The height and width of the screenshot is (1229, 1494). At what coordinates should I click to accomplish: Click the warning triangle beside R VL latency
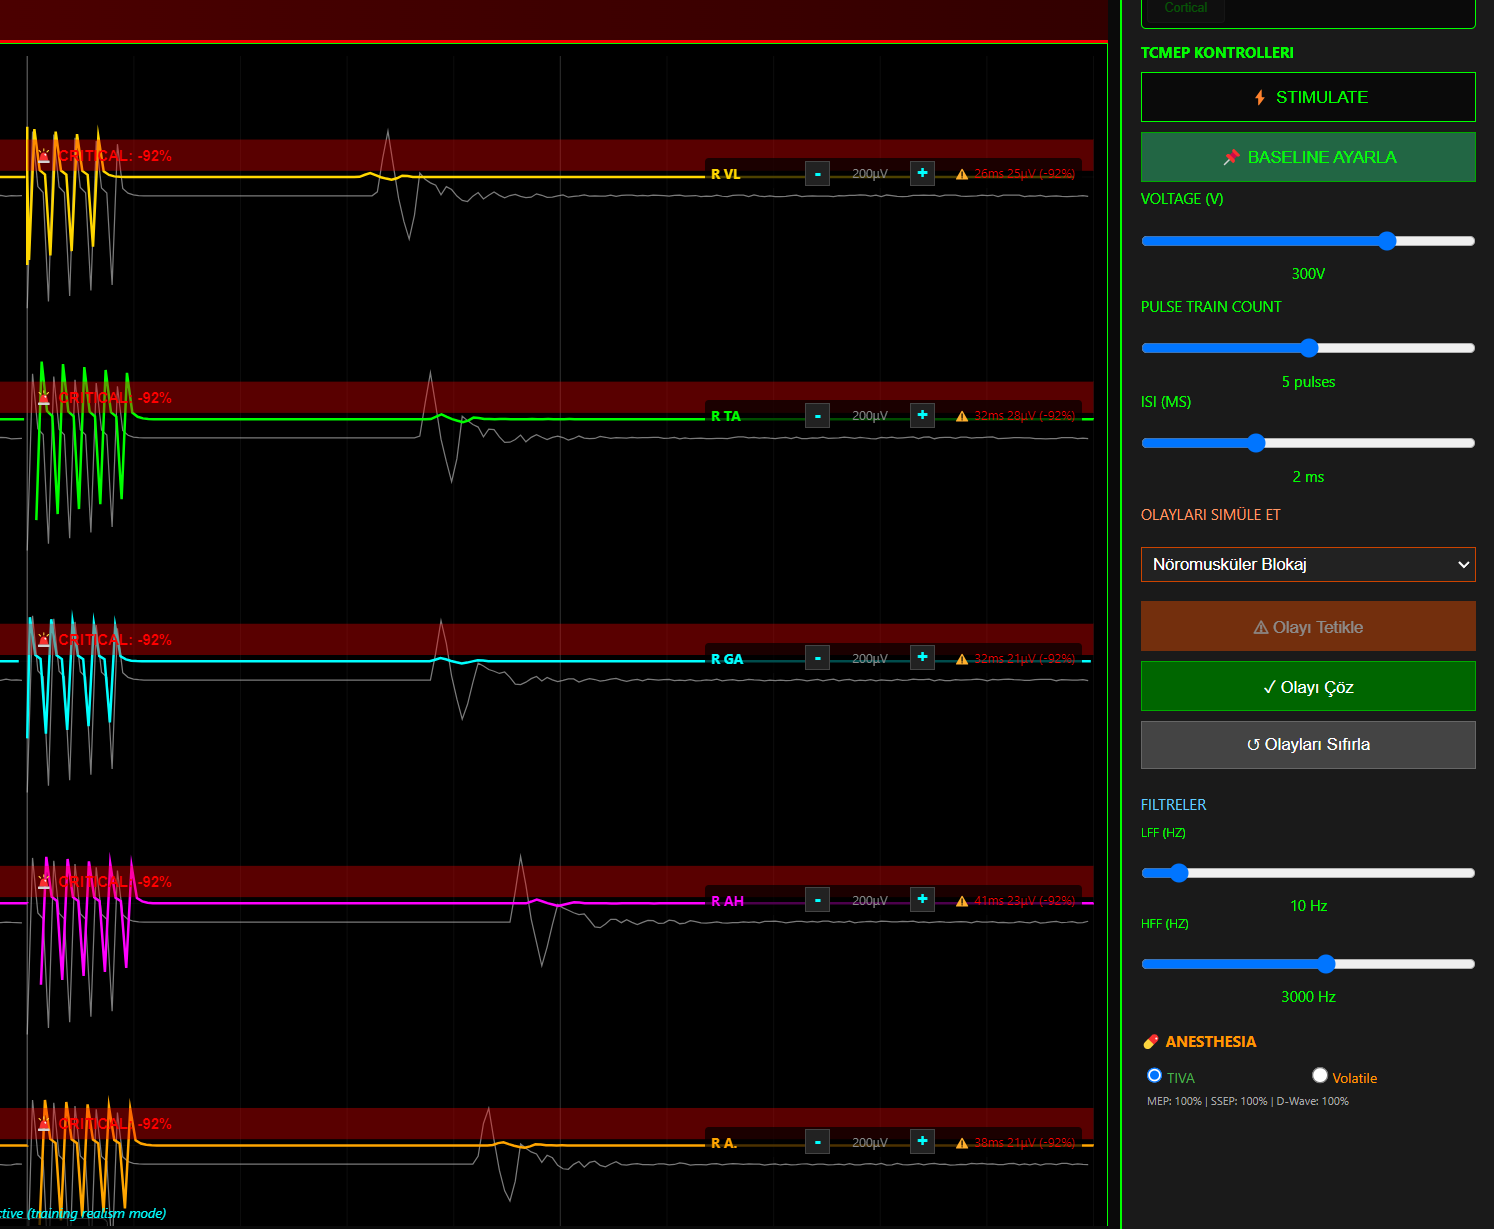961,173
